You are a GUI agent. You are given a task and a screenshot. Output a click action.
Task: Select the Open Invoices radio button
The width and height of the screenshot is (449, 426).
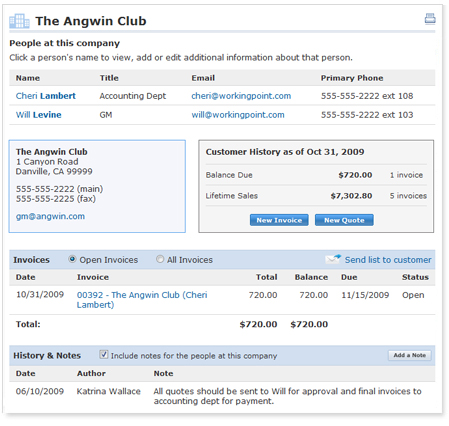point(72,259)
